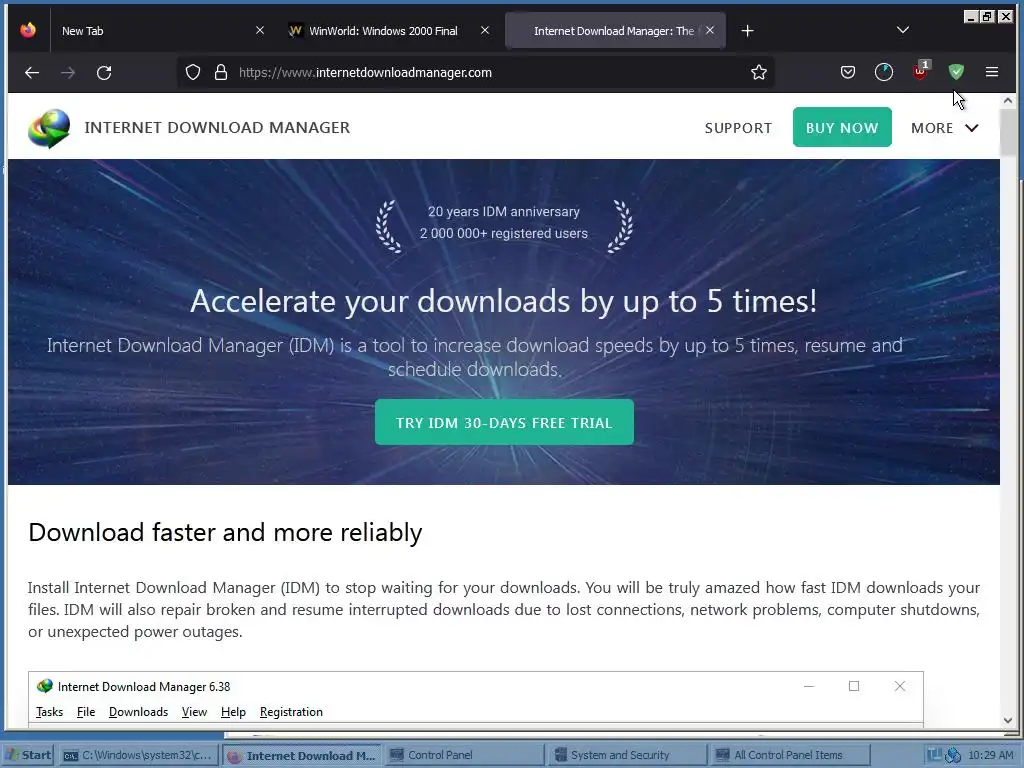The height and width of the screenshot is (768, 1024).
Task: Click the vertical scrollbar thumb
Action: coord(1007,133)
